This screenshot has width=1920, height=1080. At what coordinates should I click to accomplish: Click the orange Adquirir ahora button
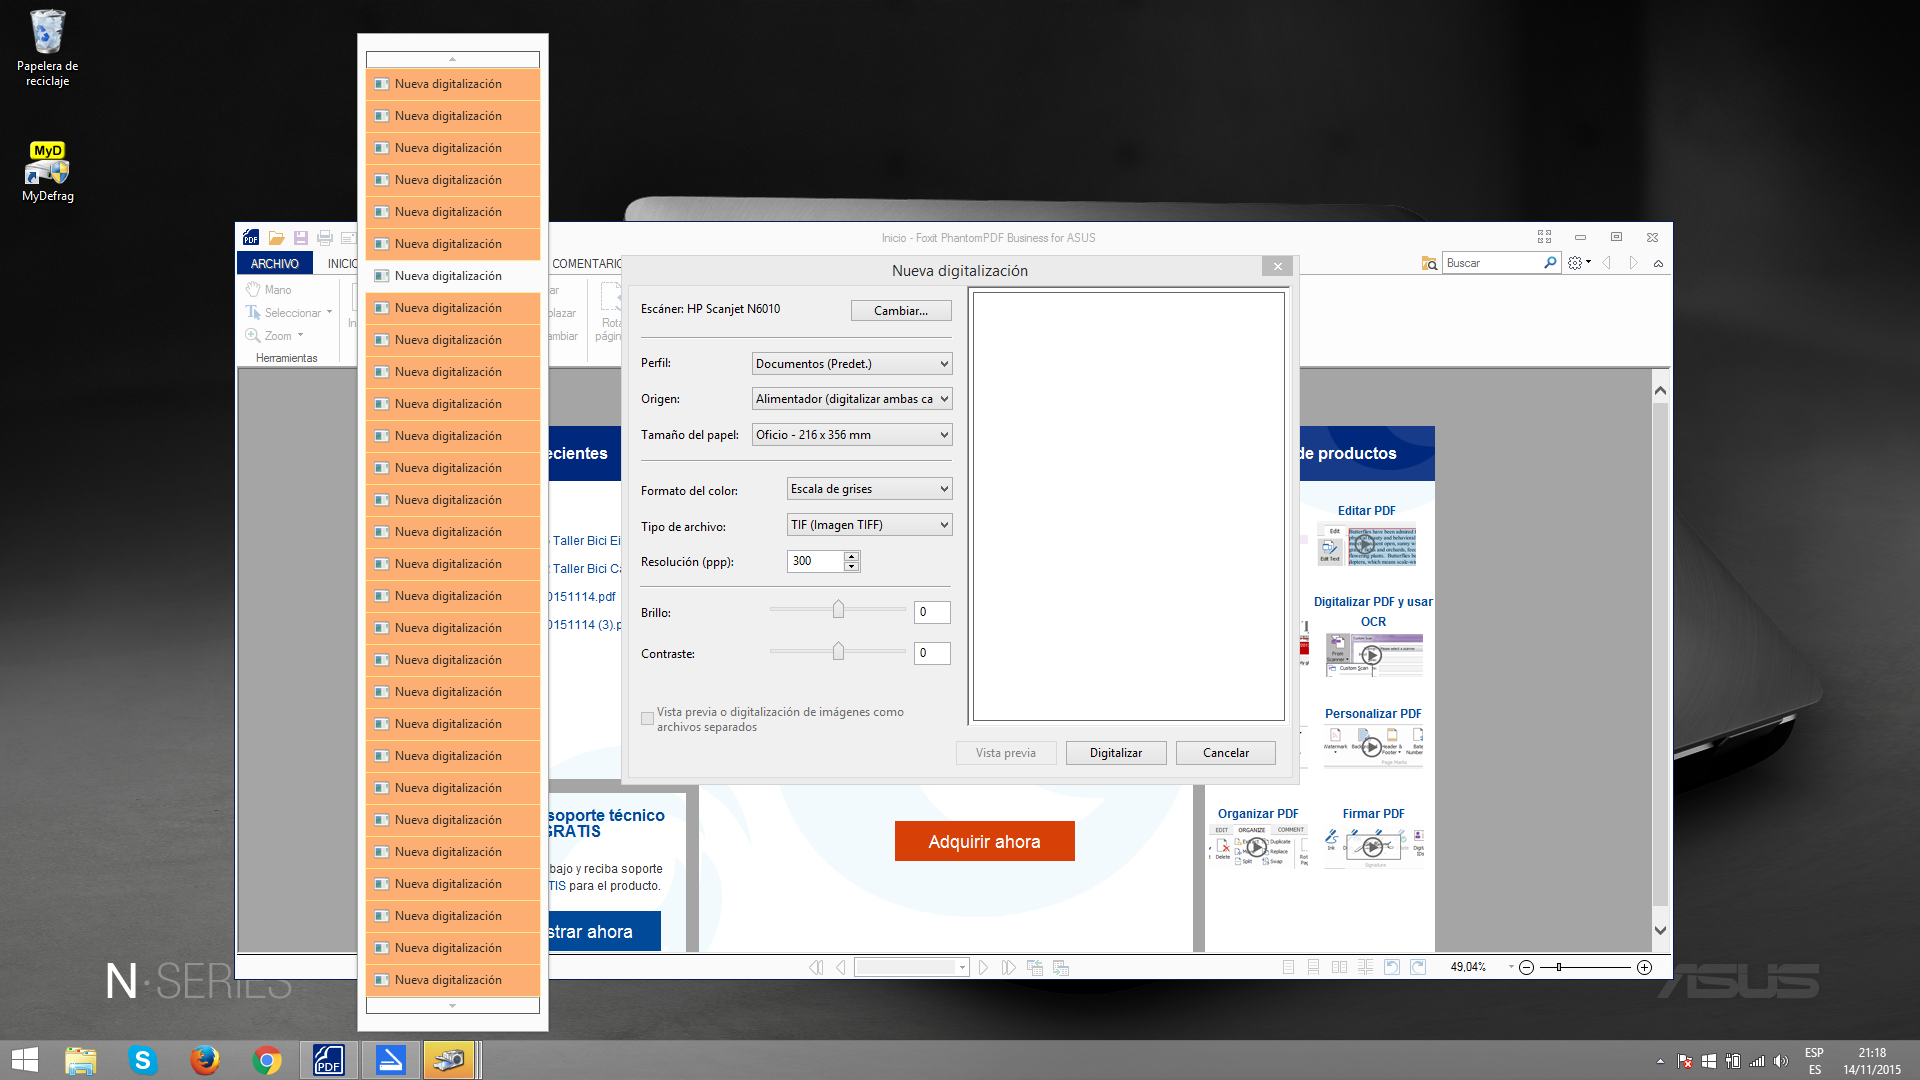click(x=984, y=842)
